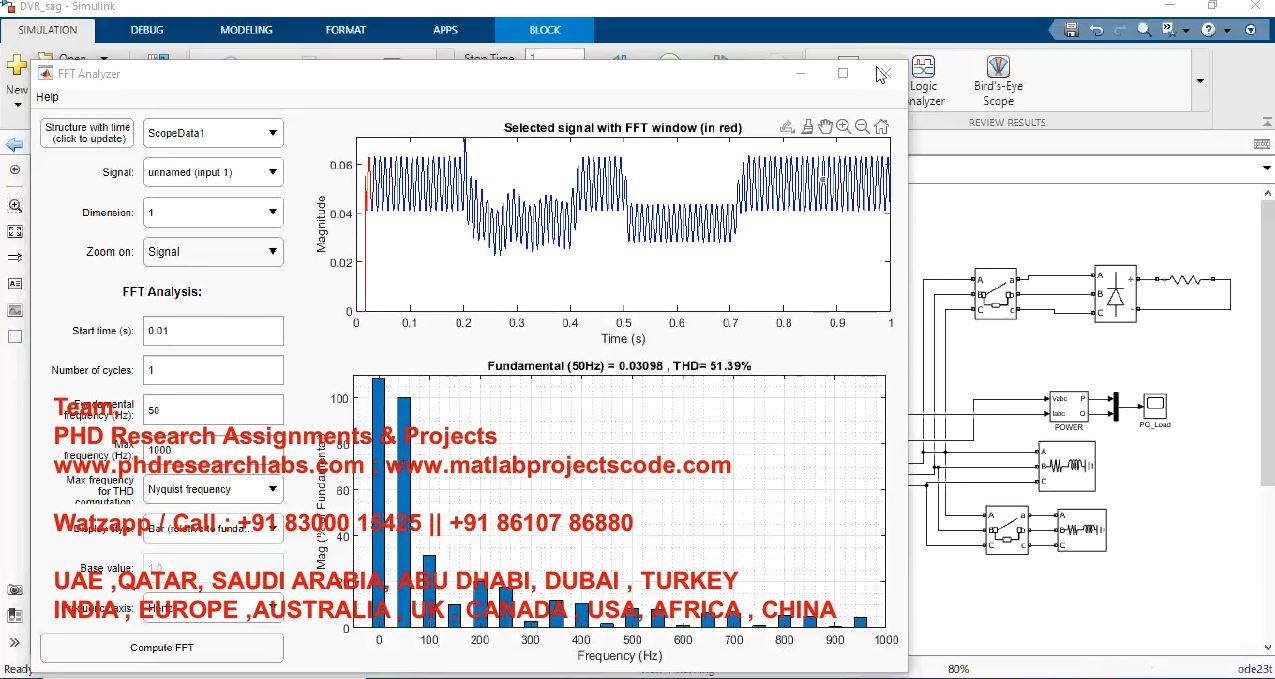Image resolution: width=1275 pixels, height=679 pixels.
Task: Expand the hidden palette chevron at bottom-left
Action: pyautogui.click(x=15, y=642)
